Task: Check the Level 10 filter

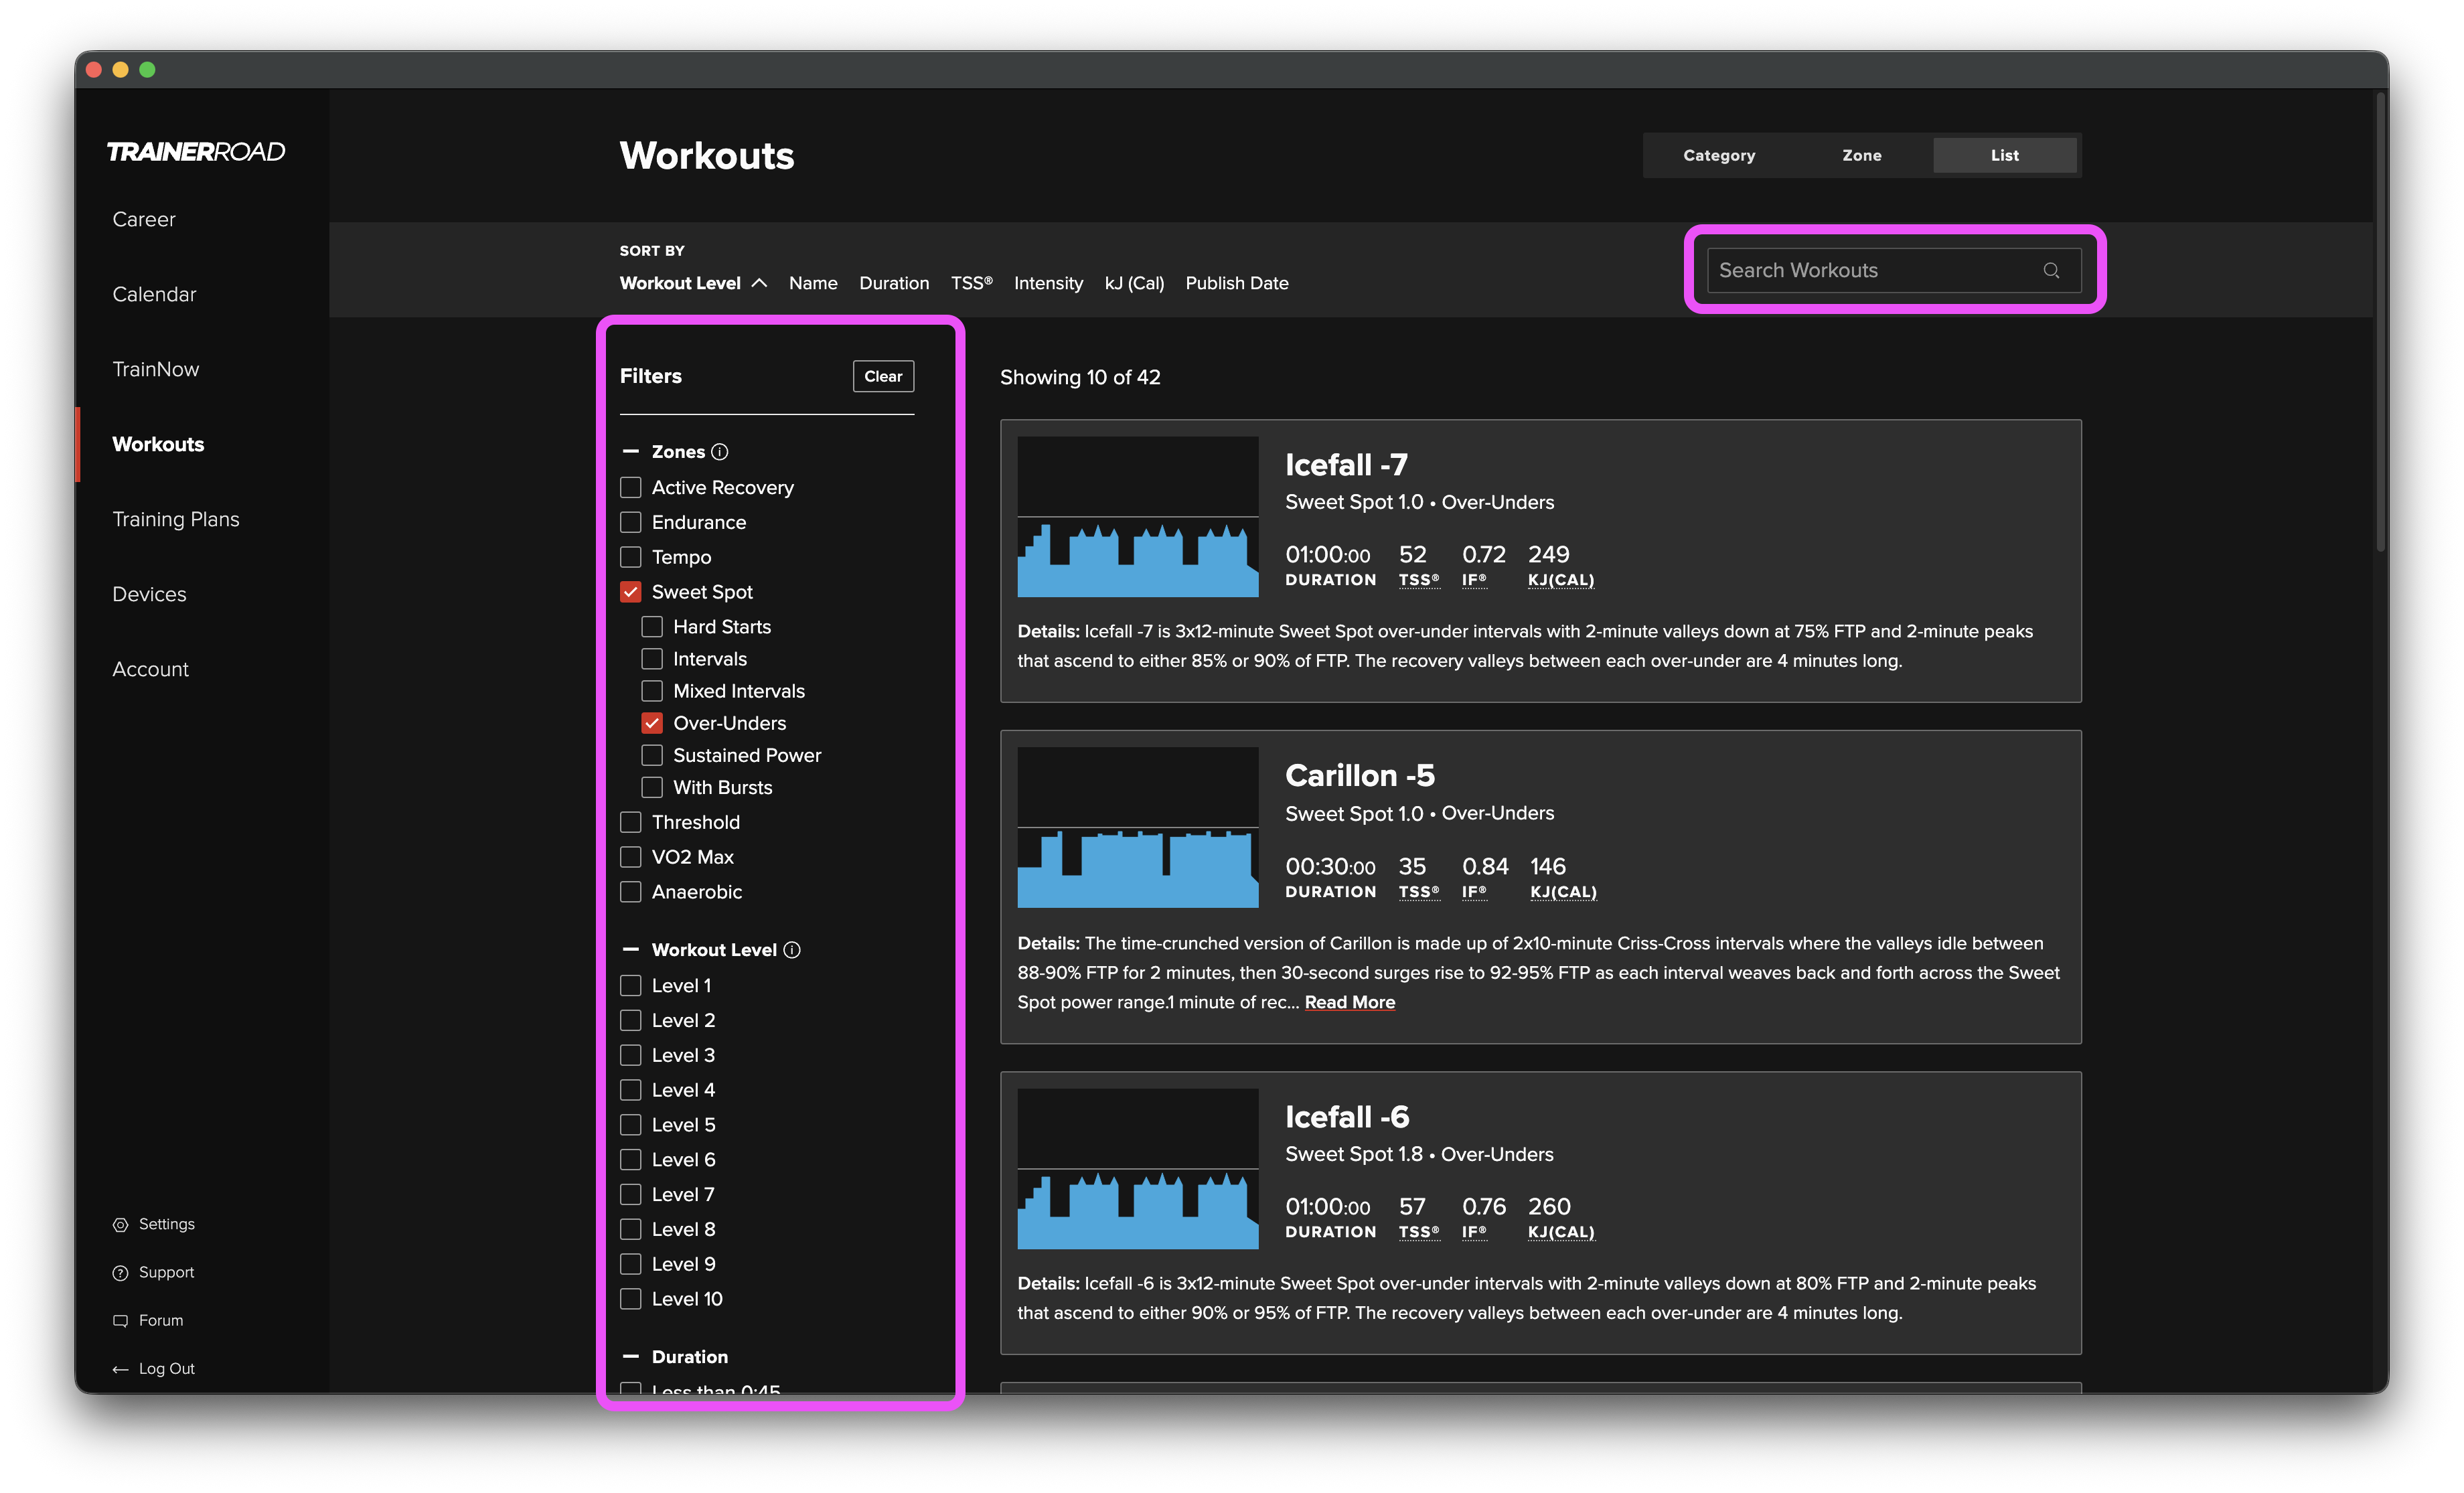Action: pos(630,1299)
